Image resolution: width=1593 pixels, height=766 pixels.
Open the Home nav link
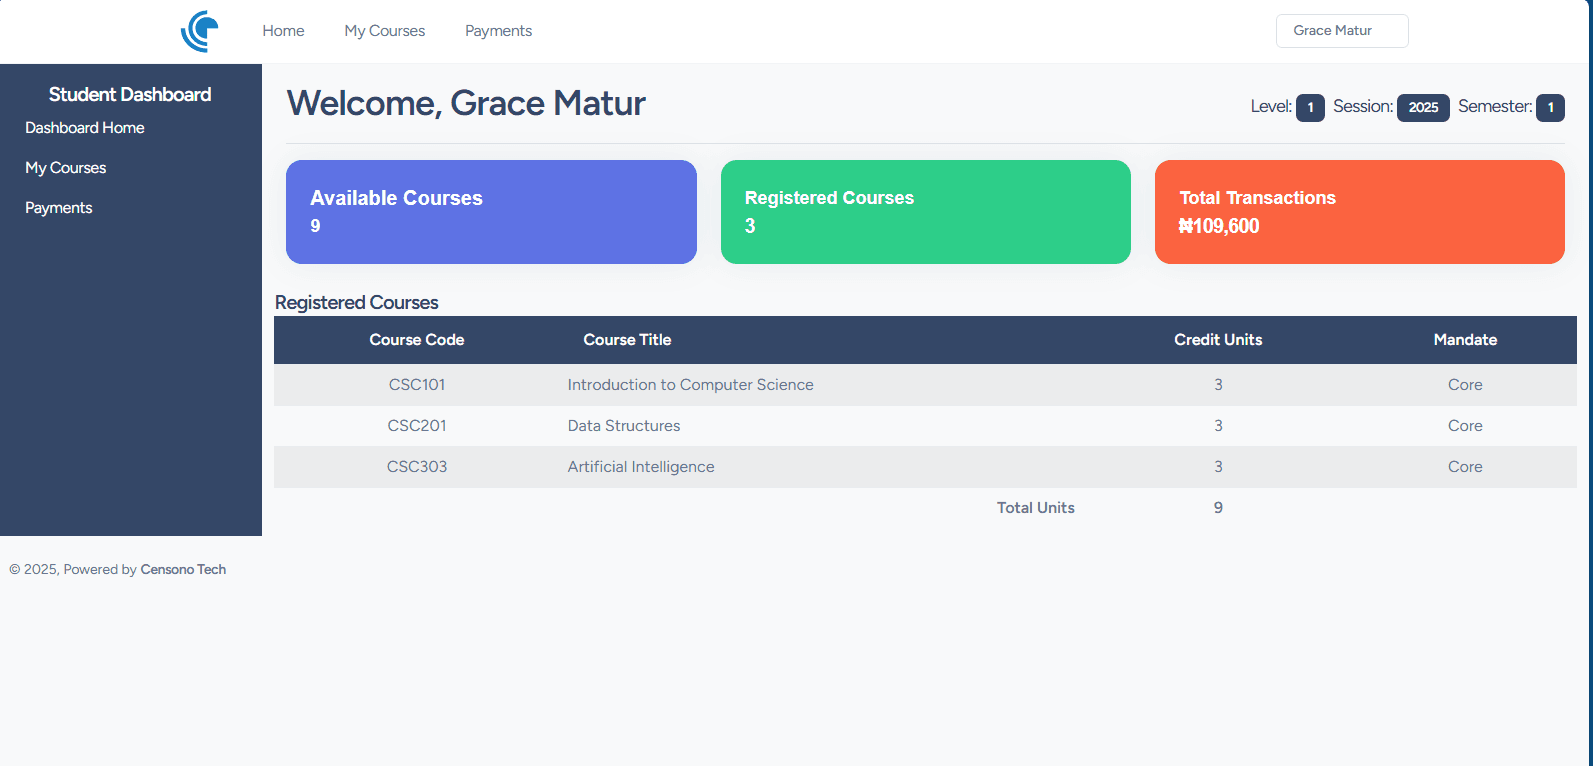coord(283,31)
